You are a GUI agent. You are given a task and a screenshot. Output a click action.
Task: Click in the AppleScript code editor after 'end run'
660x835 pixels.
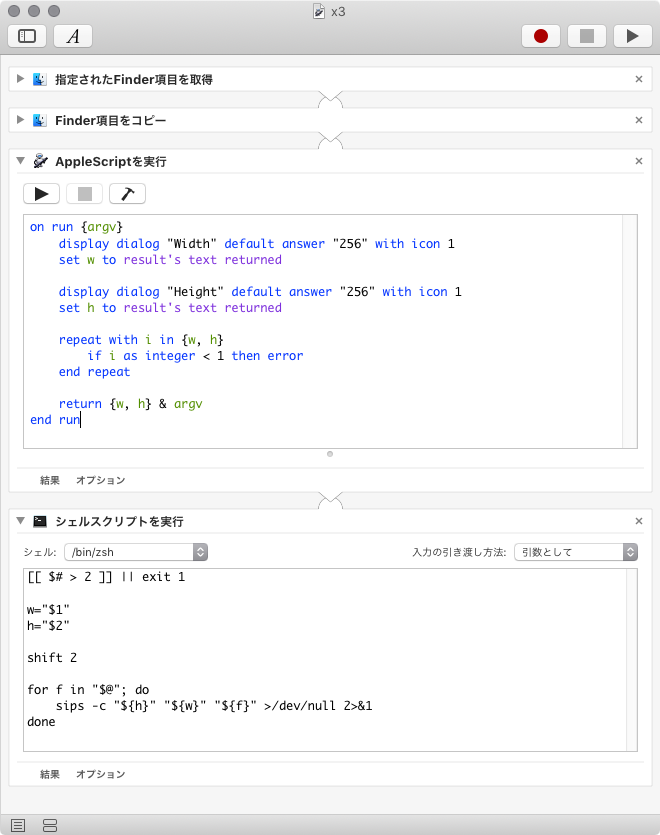[83, 420]
